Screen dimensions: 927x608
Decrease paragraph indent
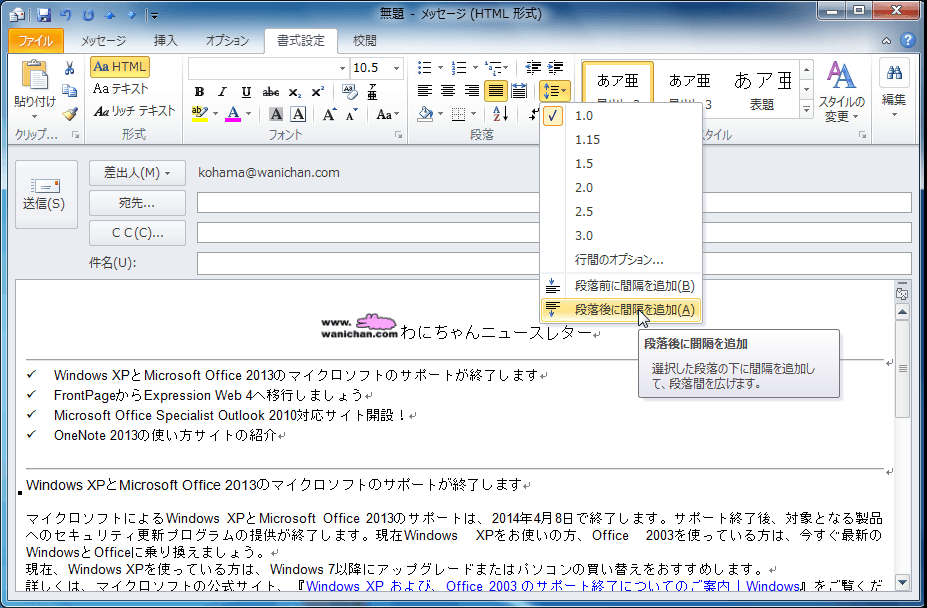tap(533, 67)
